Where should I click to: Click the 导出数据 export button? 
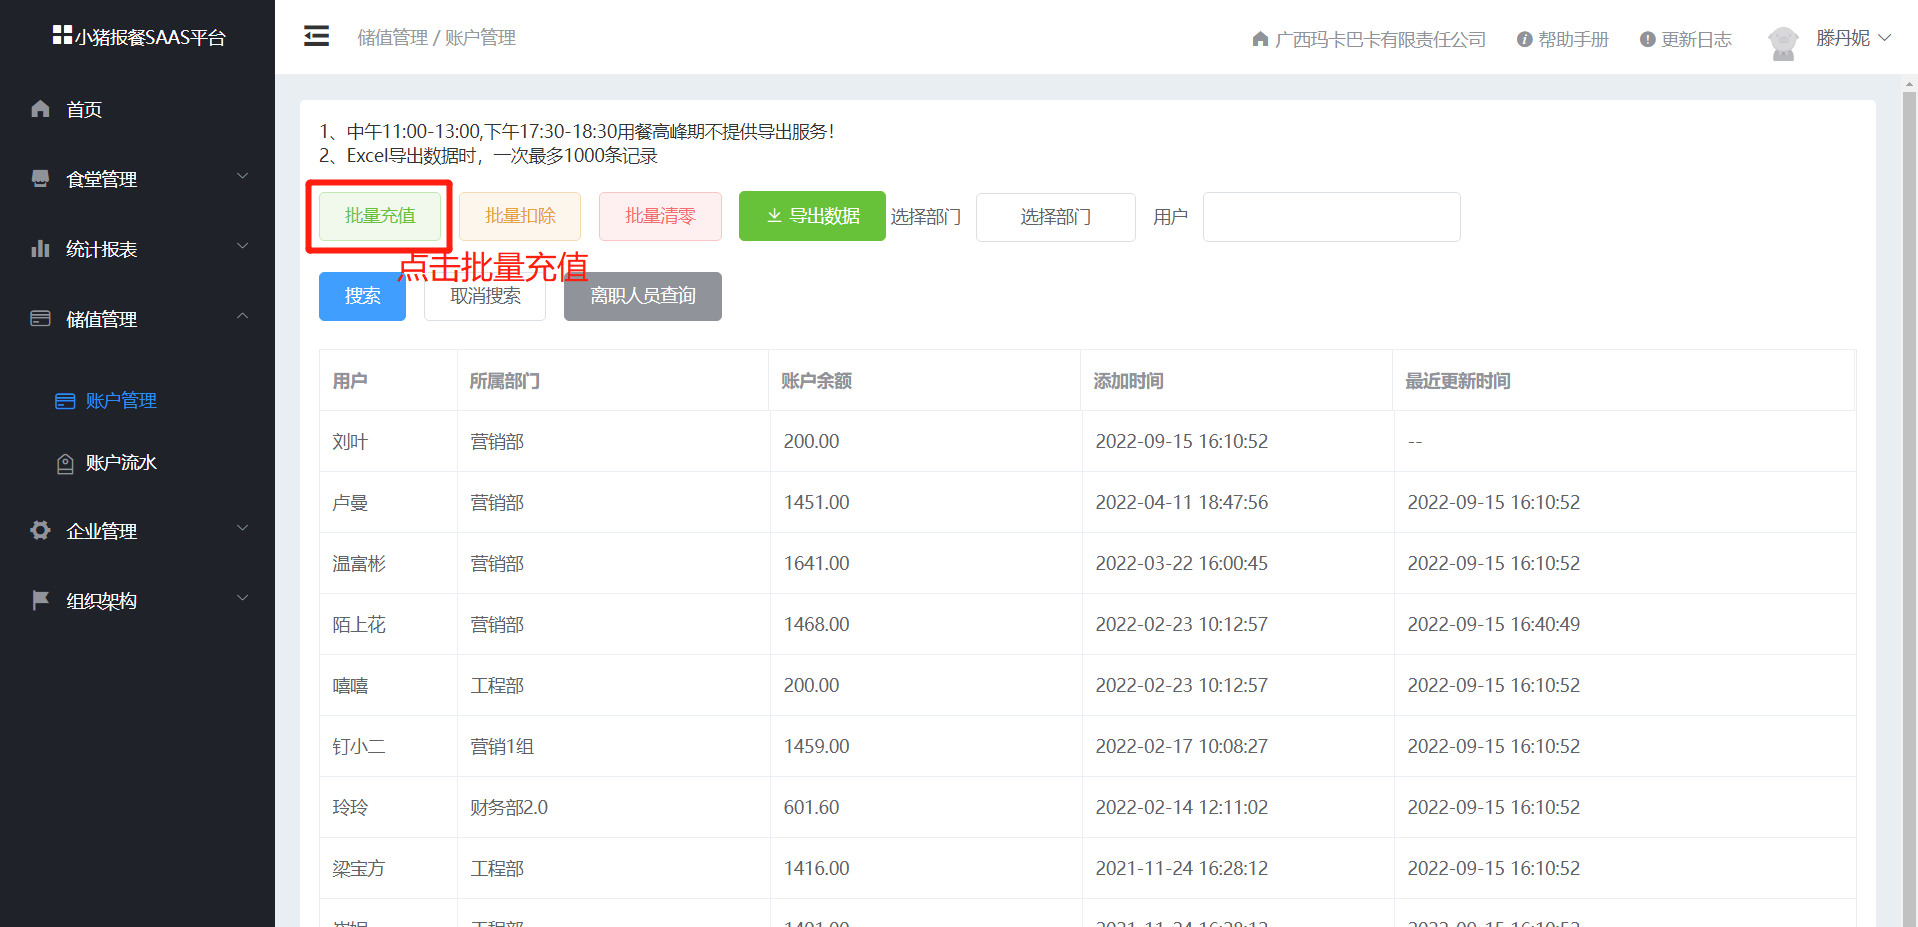[812, 216]
